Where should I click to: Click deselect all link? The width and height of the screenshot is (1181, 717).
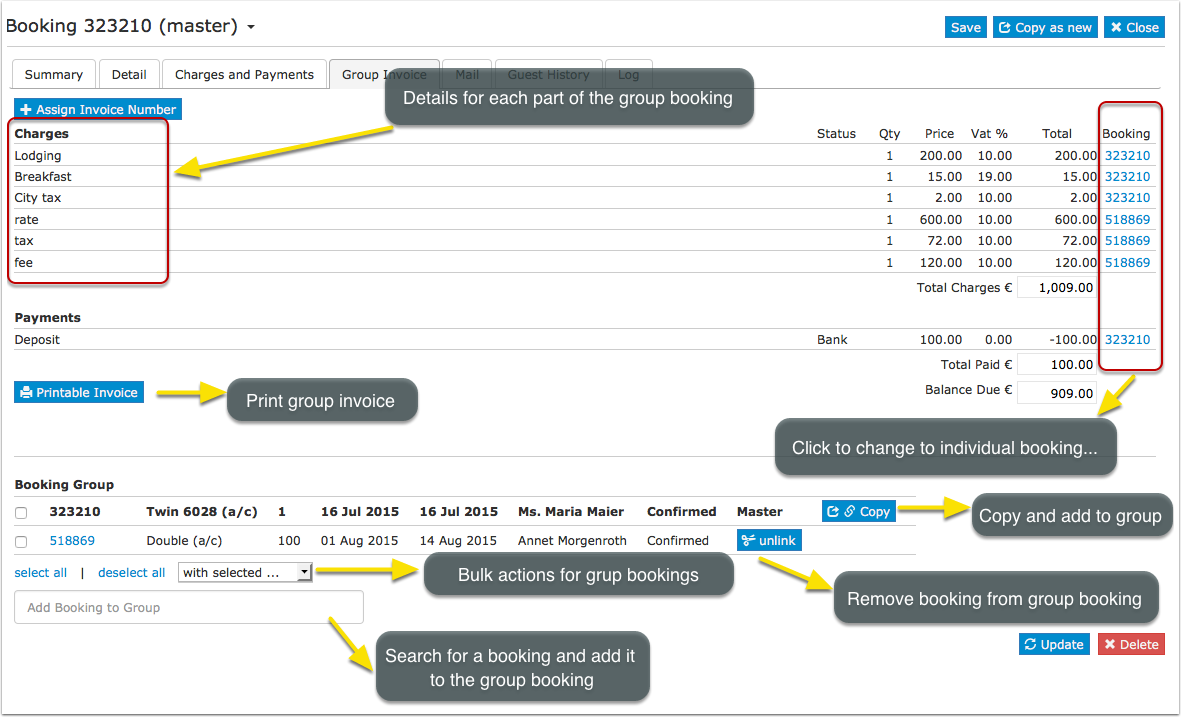pos(131,573)
